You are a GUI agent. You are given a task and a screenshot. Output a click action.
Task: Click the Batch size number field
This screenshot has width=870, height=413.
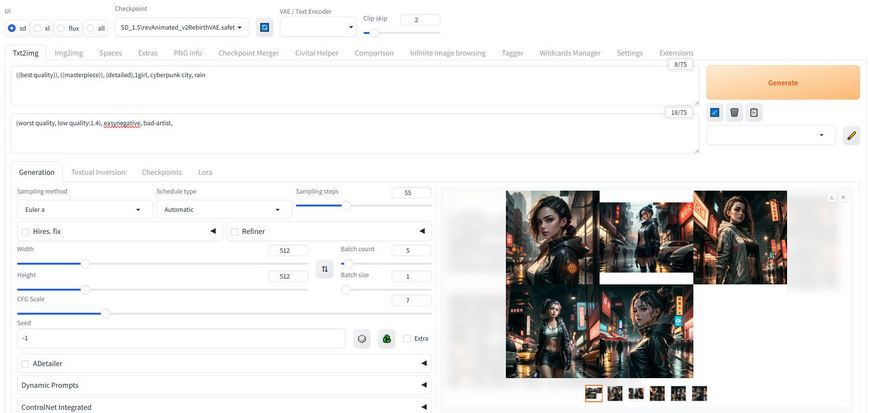click(x=411, y=276)
